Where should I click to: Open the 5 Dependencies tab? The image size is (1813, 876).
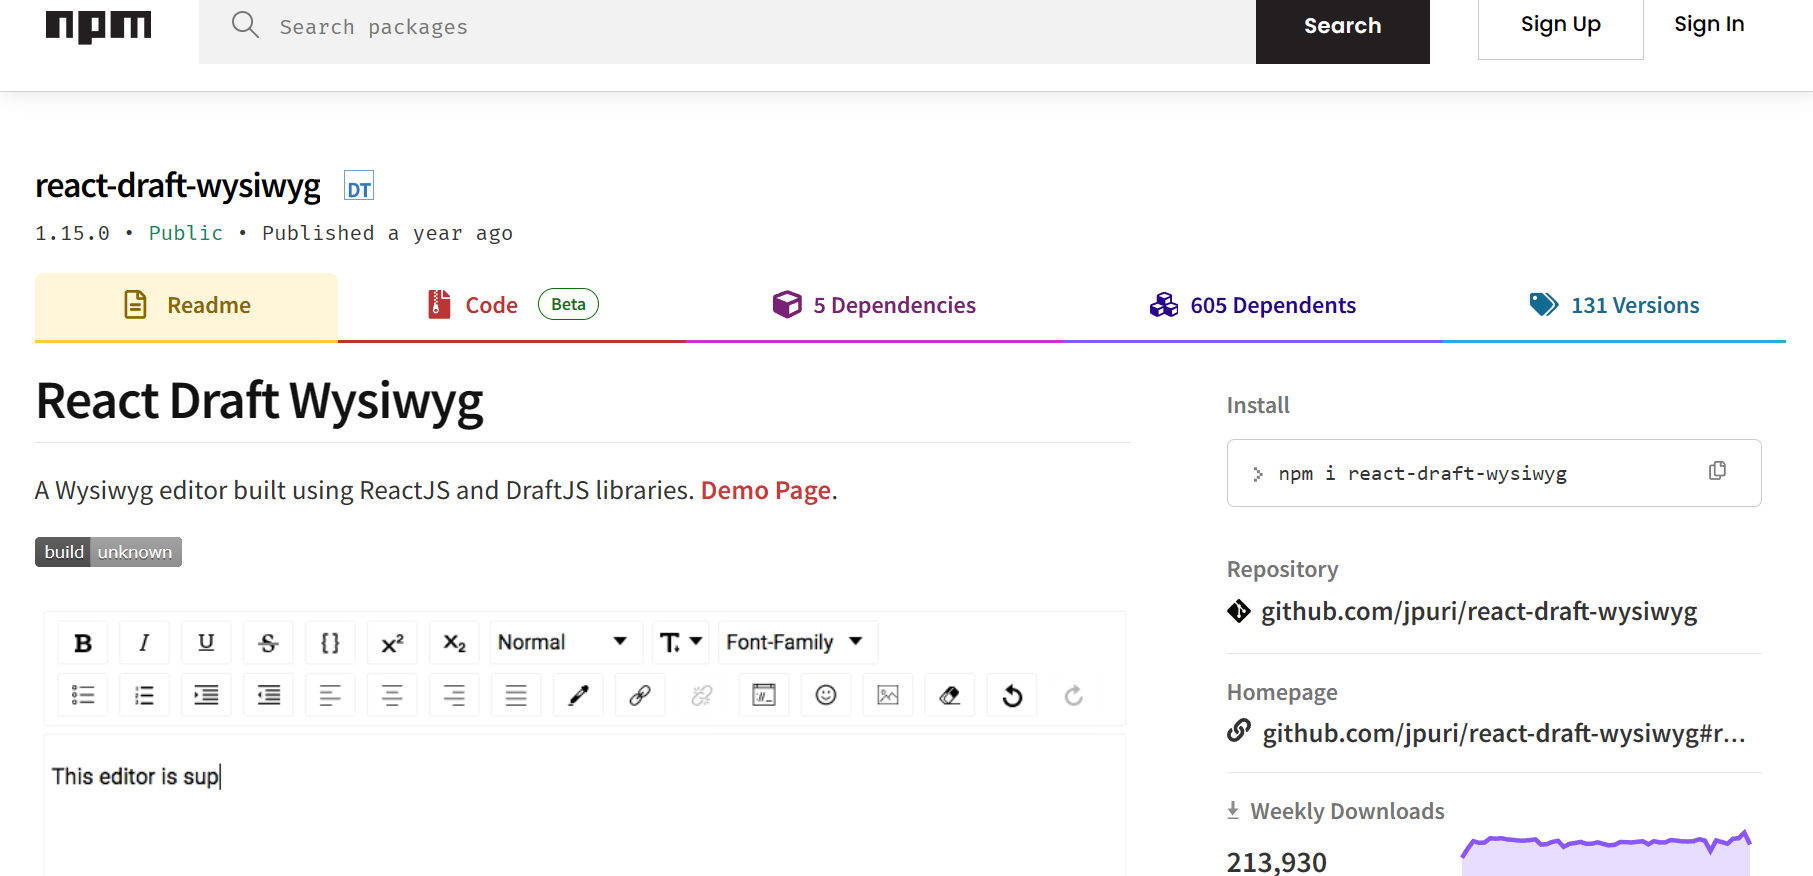tap(874, 305)
